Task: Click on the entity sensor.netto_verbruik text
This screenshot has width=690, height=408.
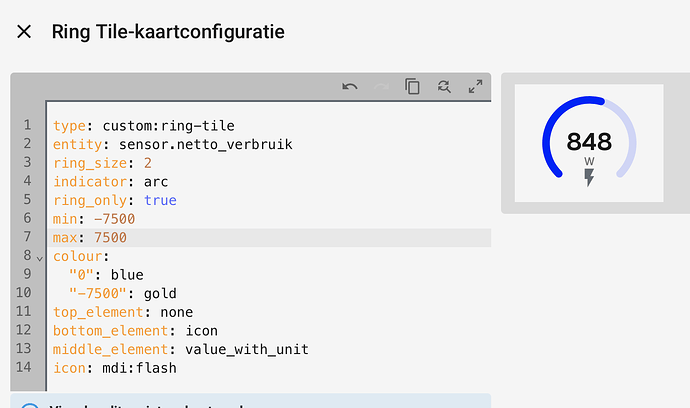Action: 172,144
